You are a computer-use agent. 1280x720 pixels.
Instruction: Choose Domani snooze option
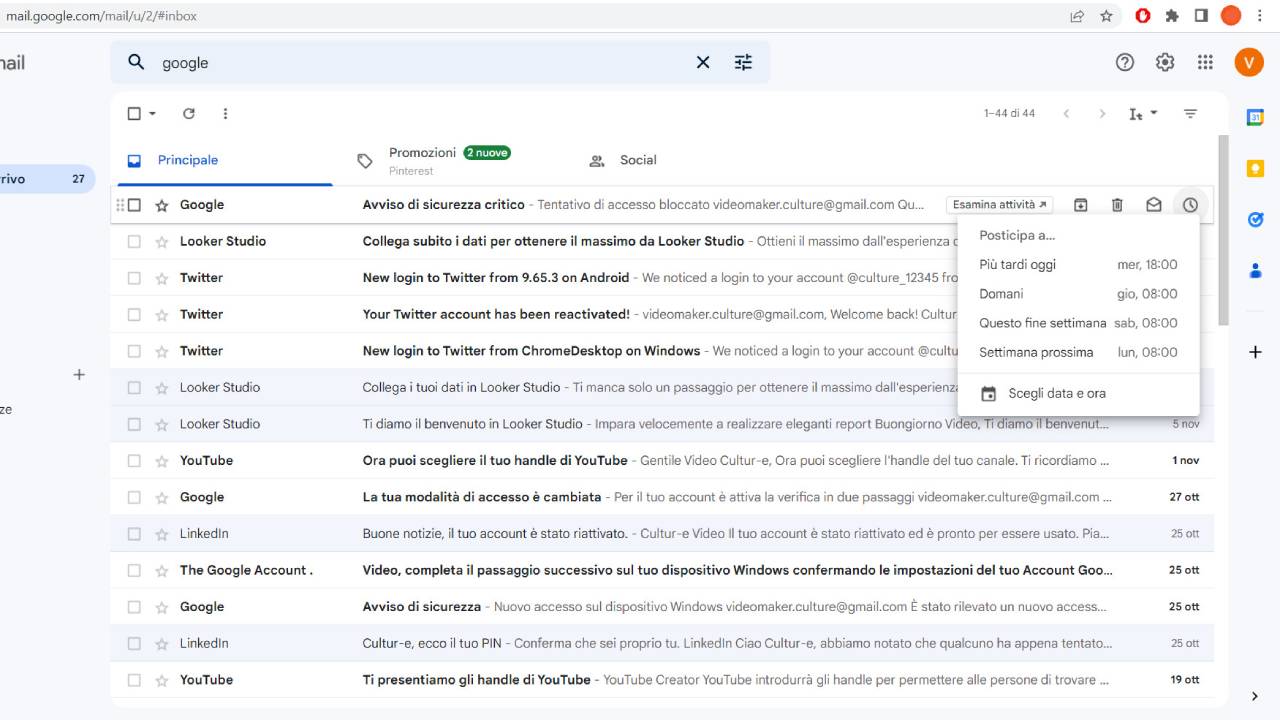[1078, 294]
